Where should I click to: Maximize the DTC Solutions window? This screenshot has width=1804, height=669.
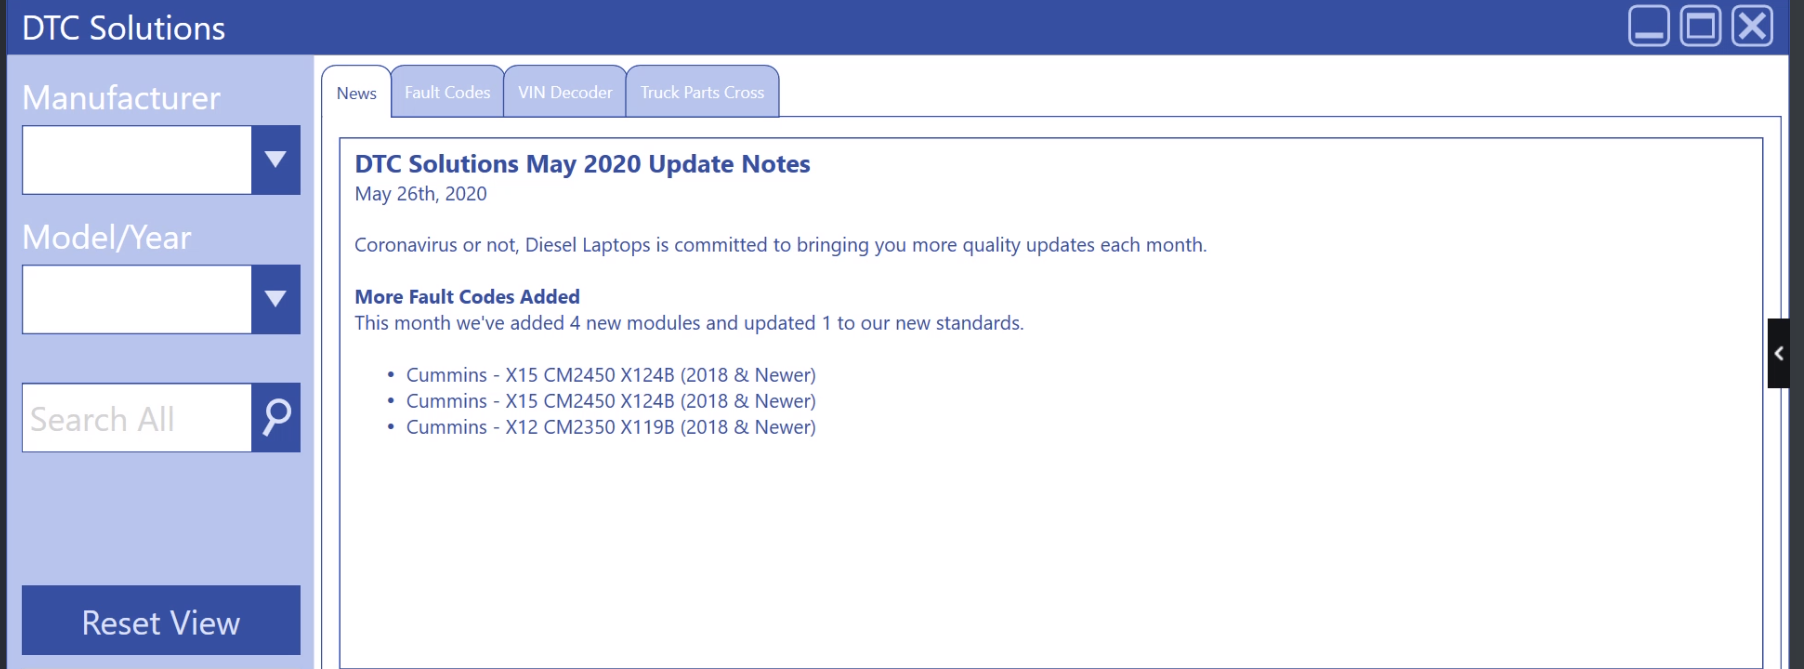[1700, 27]
